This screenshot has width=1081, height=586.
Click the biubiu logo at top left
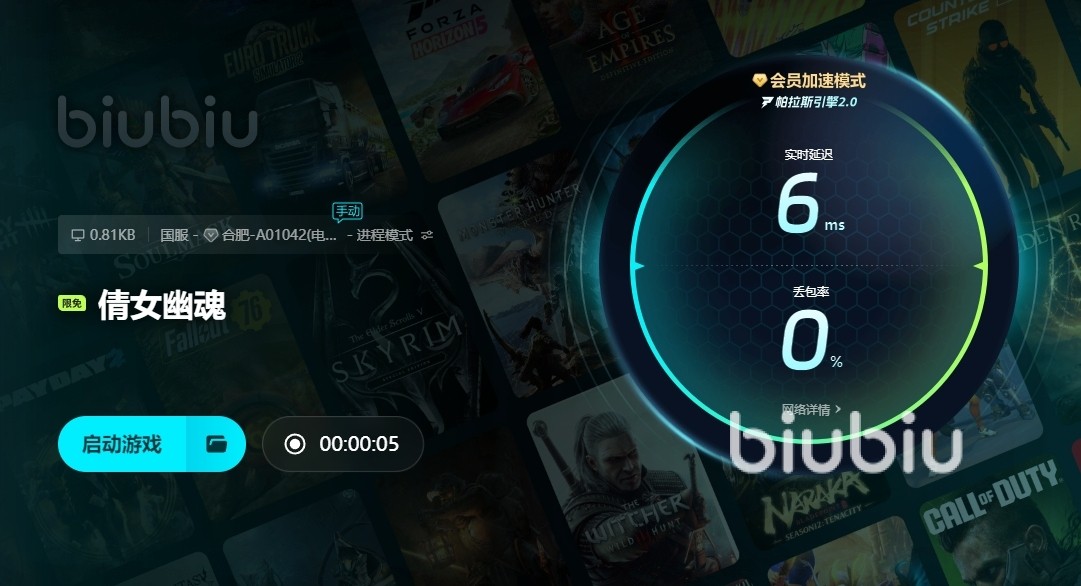pyautogui.click(x=158, y=122)
